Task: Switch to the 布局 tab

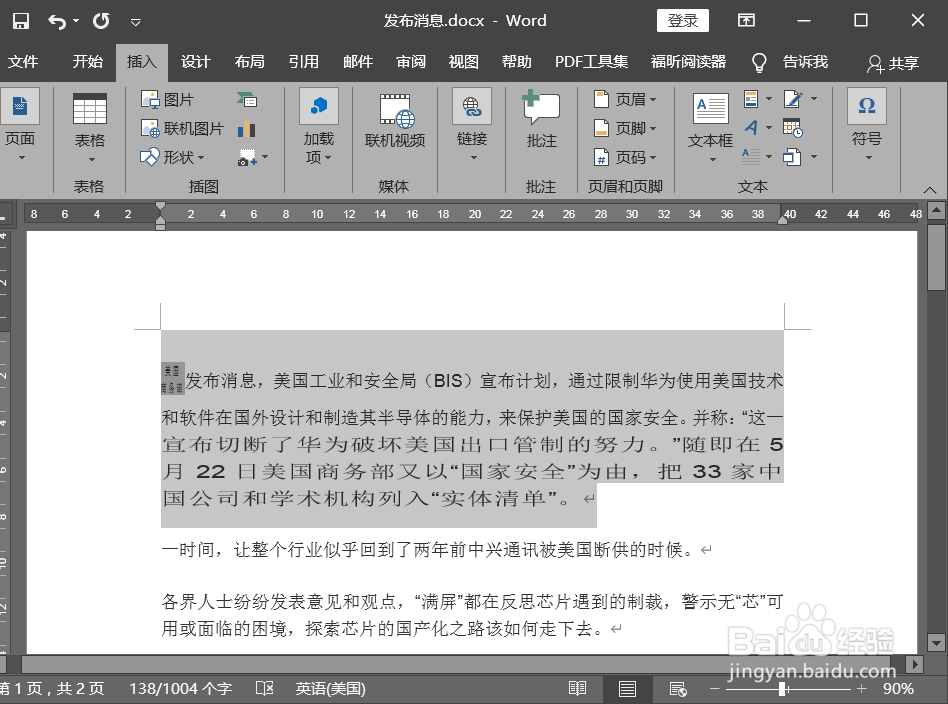Action: click(250, 62)
